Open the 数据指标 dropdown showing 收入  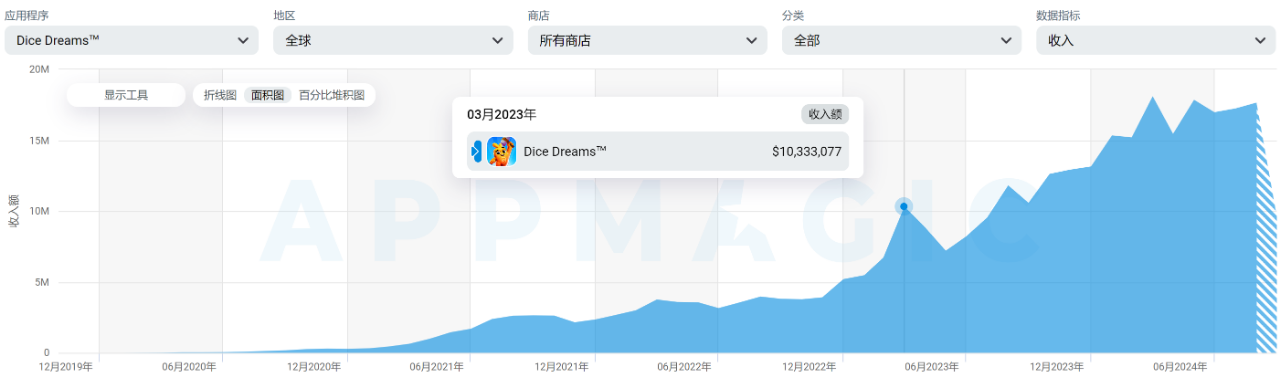(x=1156, y=40)
